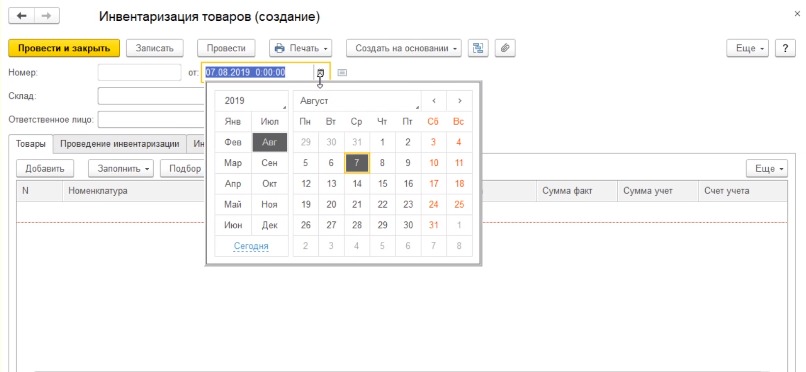Choose Сен month in calendar

pos(270,163)
